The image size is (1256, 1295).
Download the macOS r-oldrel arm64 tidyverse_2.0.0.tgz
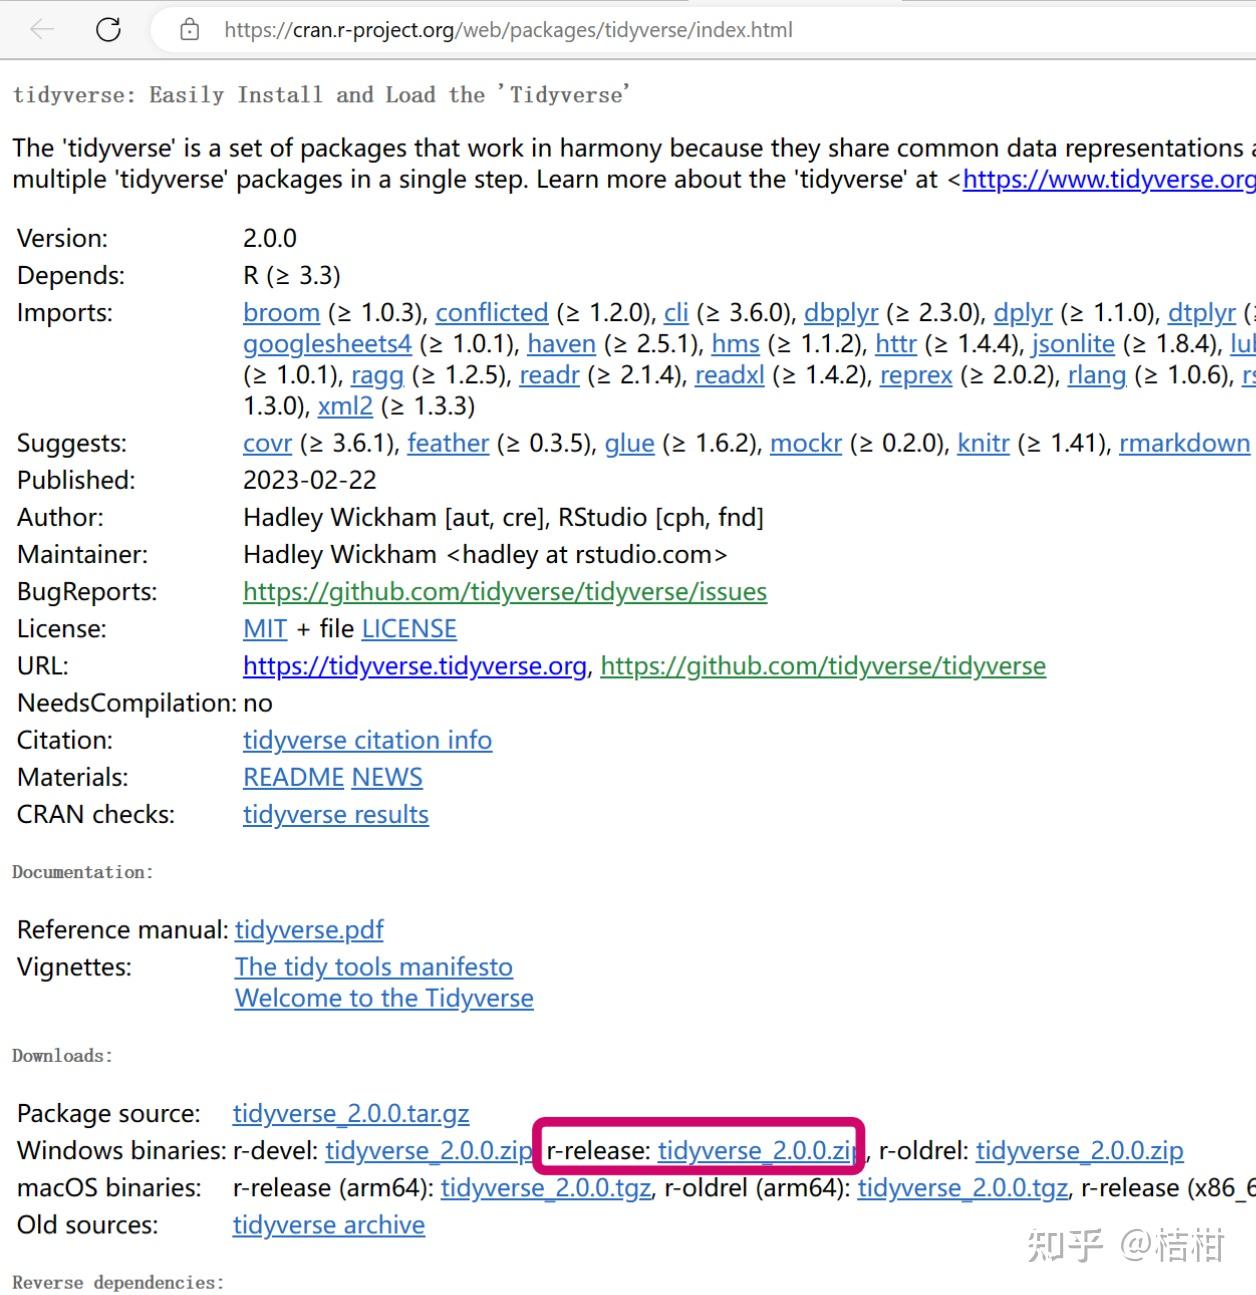[x=963, y=1188]
